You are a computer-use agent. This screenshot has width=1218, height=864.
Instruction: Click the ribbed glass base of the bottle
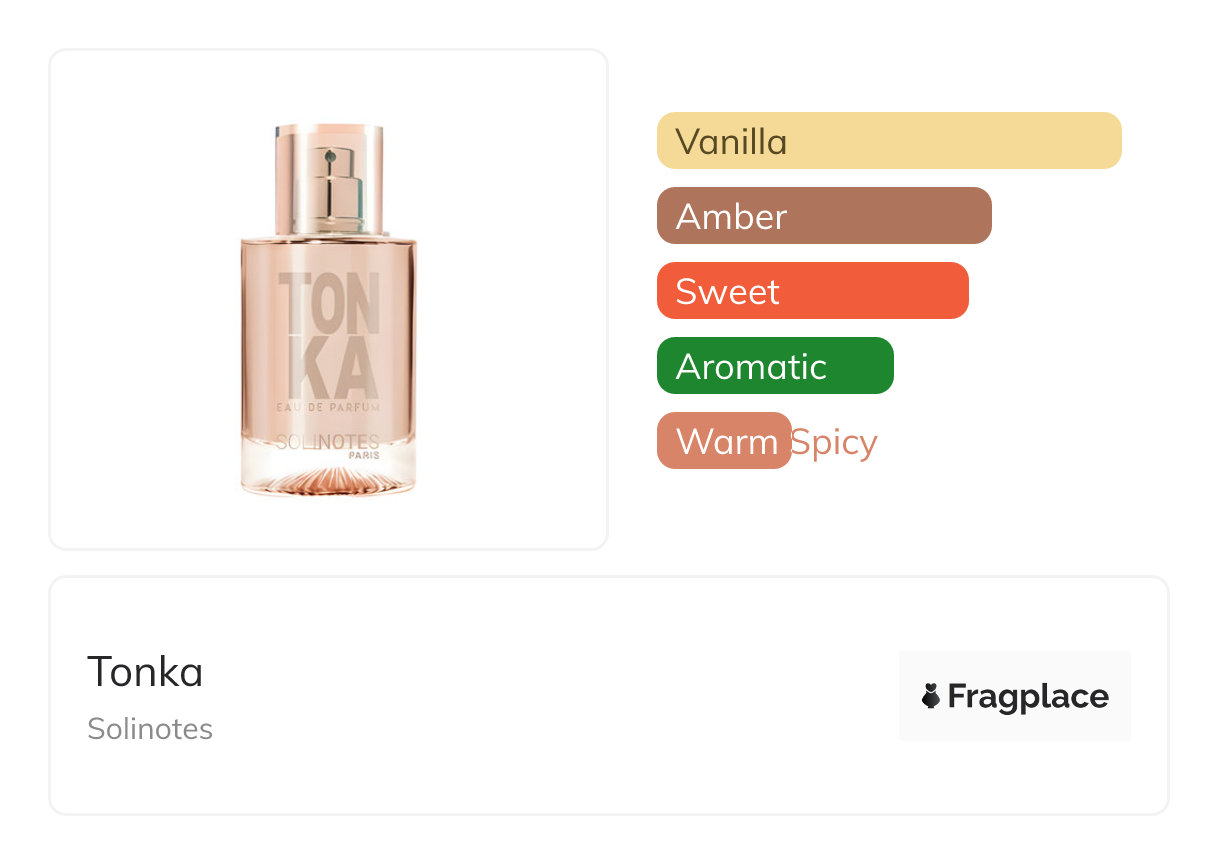tap(328, 480)
